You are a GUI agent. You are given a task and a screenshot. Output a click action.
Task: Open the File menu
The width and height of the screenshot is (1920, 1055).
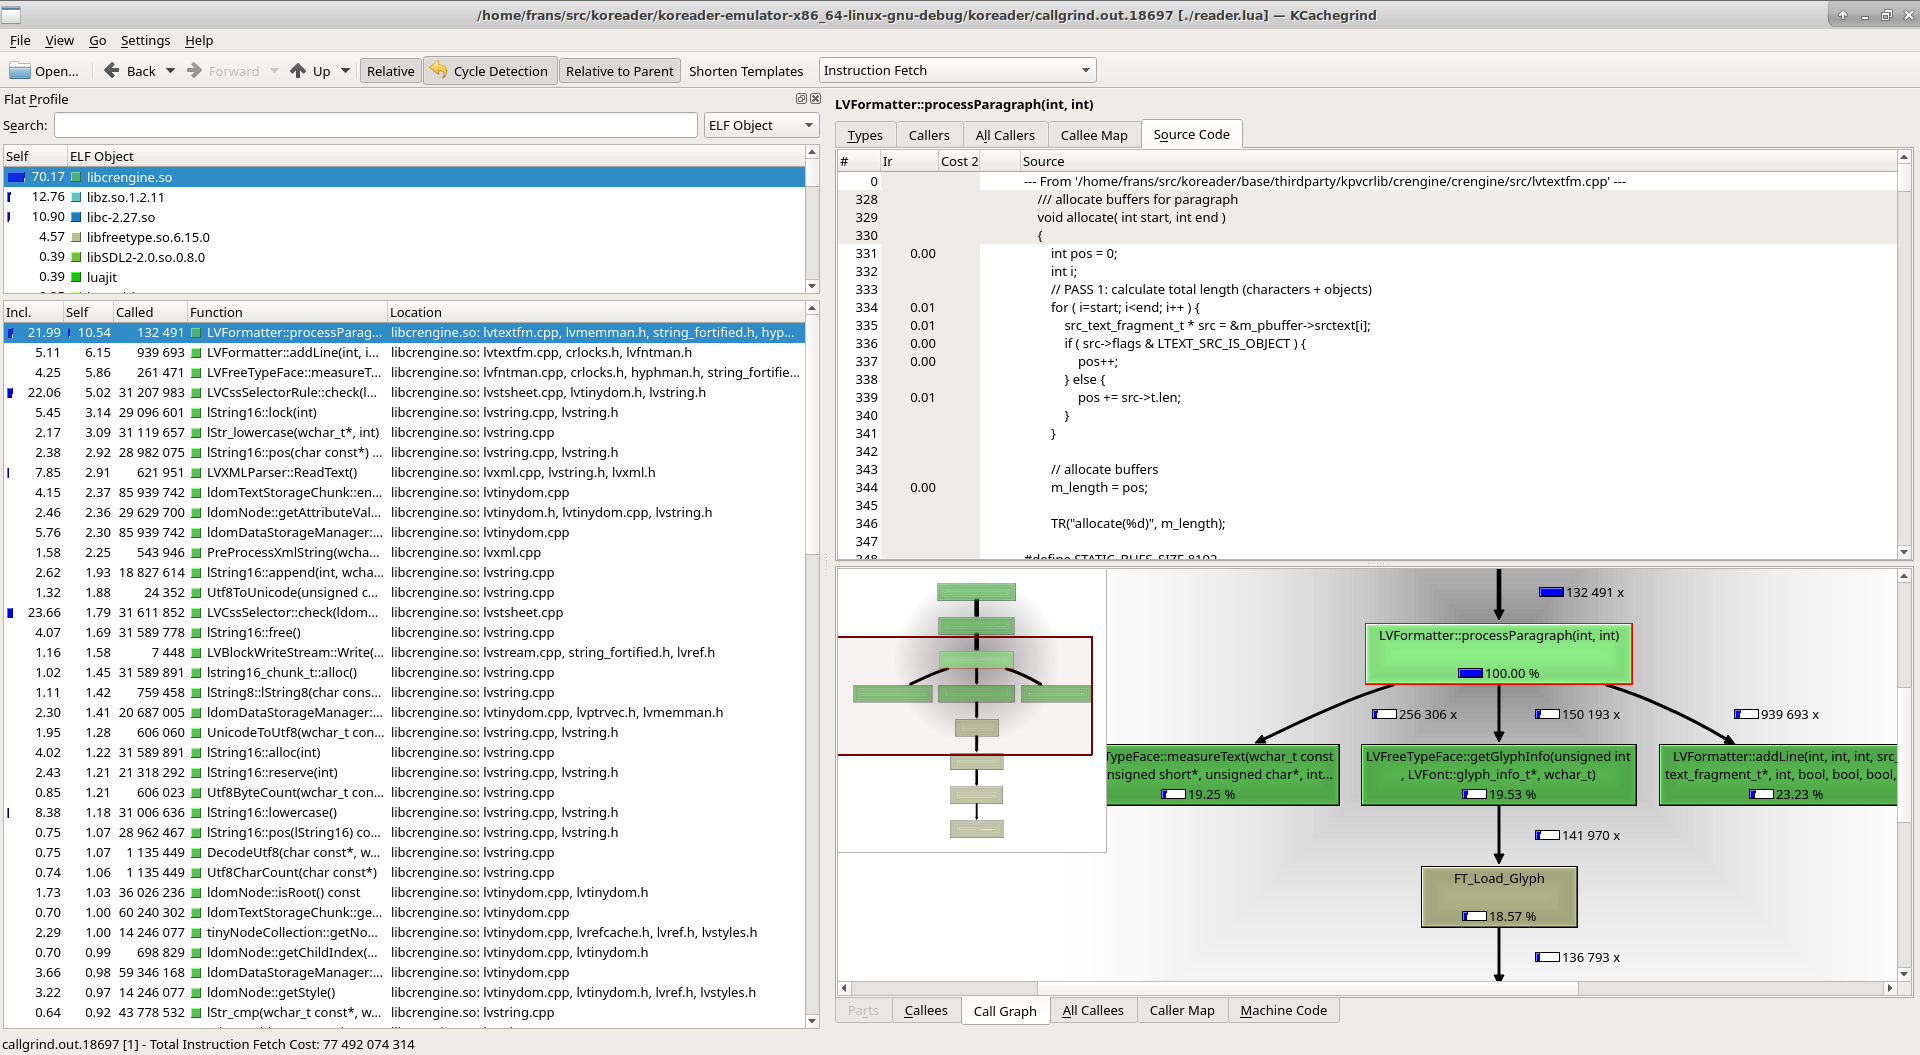pos(20,40)
